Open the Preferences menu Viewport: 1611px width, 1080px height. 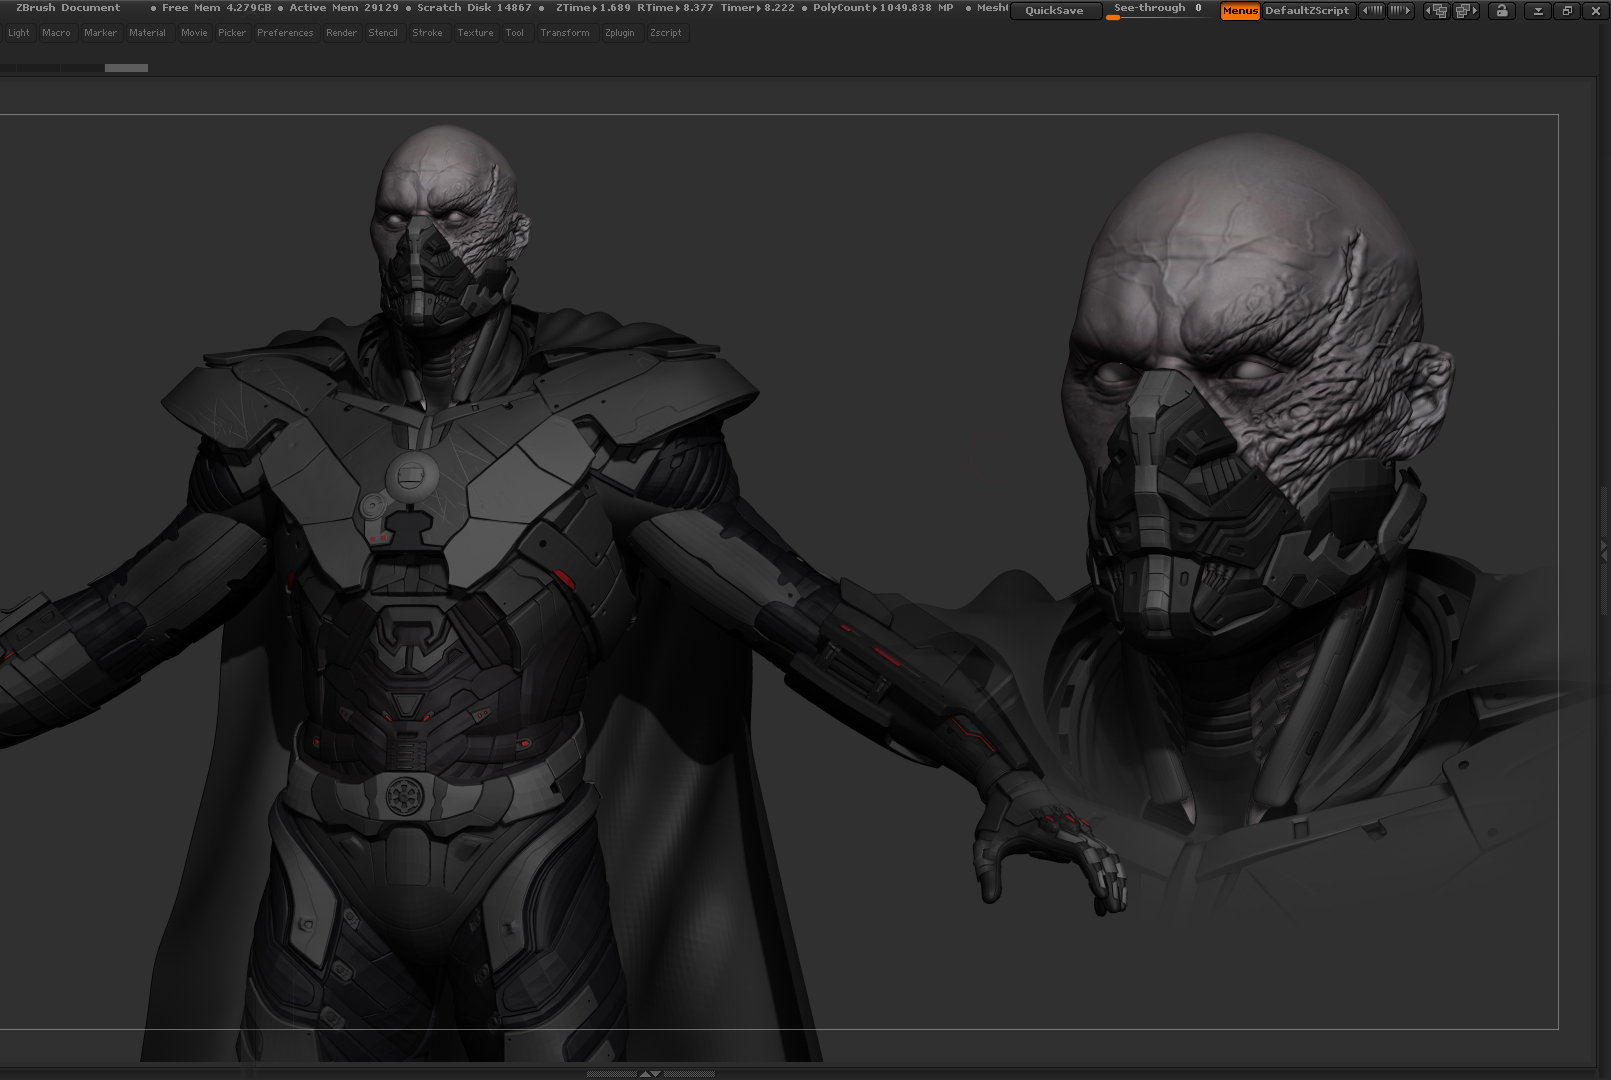pos(285,32)
